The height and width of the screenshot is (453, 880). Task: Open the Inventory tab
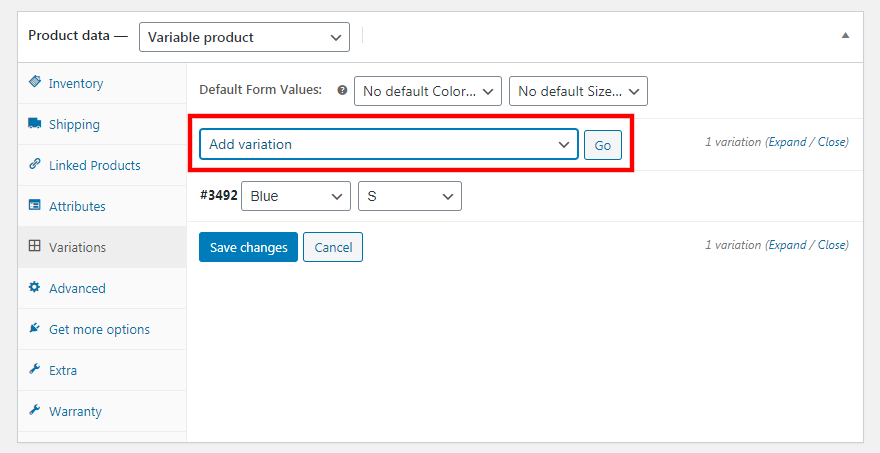102,84
